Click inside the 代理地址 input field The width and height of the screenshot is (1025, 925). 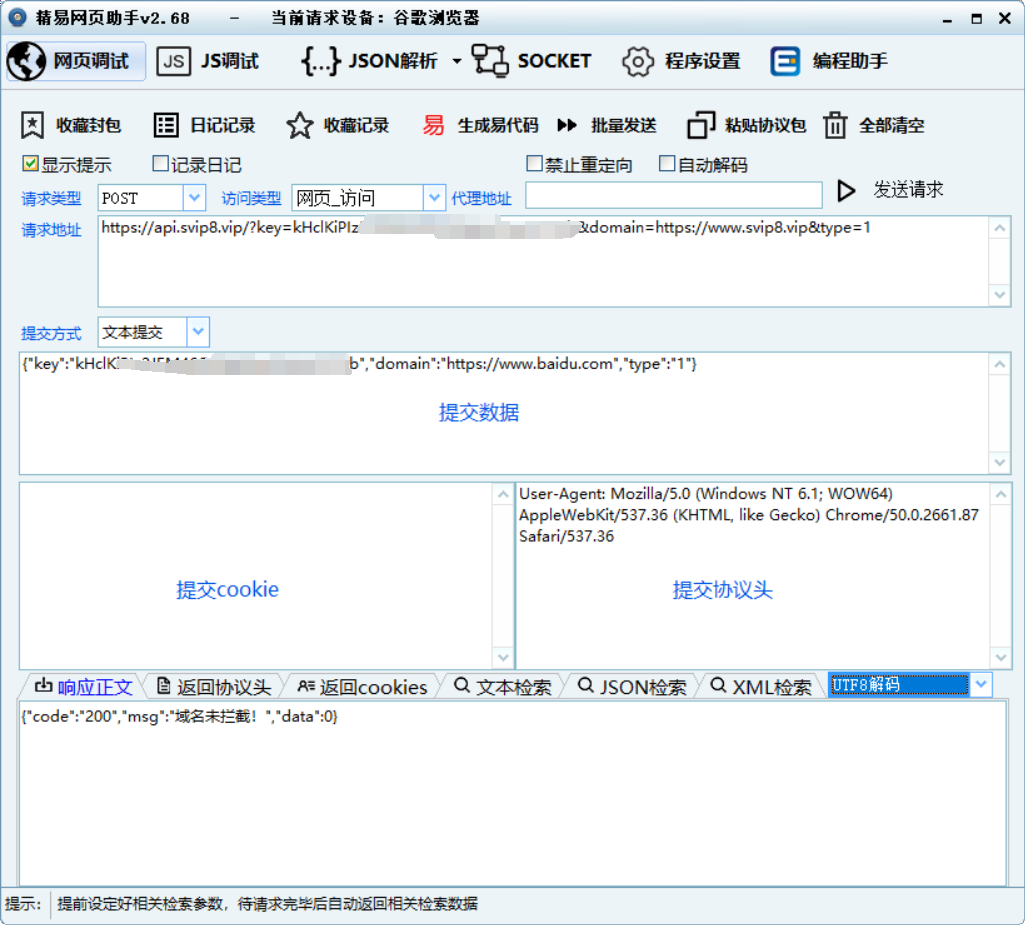673,195
